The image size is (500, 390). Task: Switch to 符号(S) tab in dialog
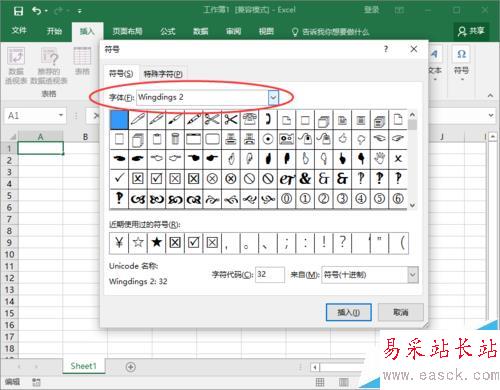click(121, 73)
